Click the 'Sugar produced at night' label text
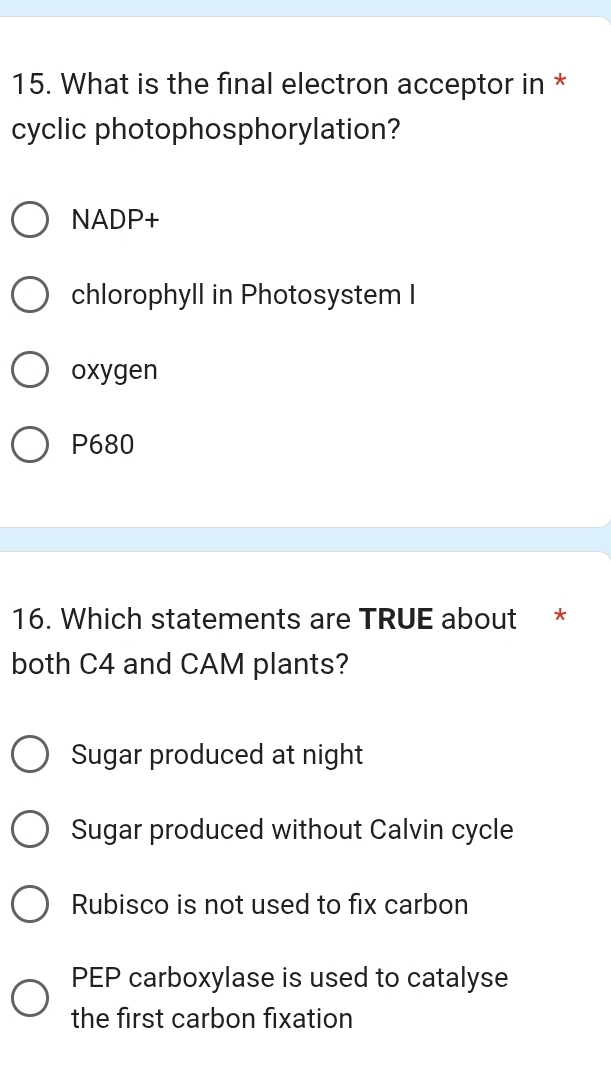This screenshot has height=1072, width=611. tap(217, 754)
